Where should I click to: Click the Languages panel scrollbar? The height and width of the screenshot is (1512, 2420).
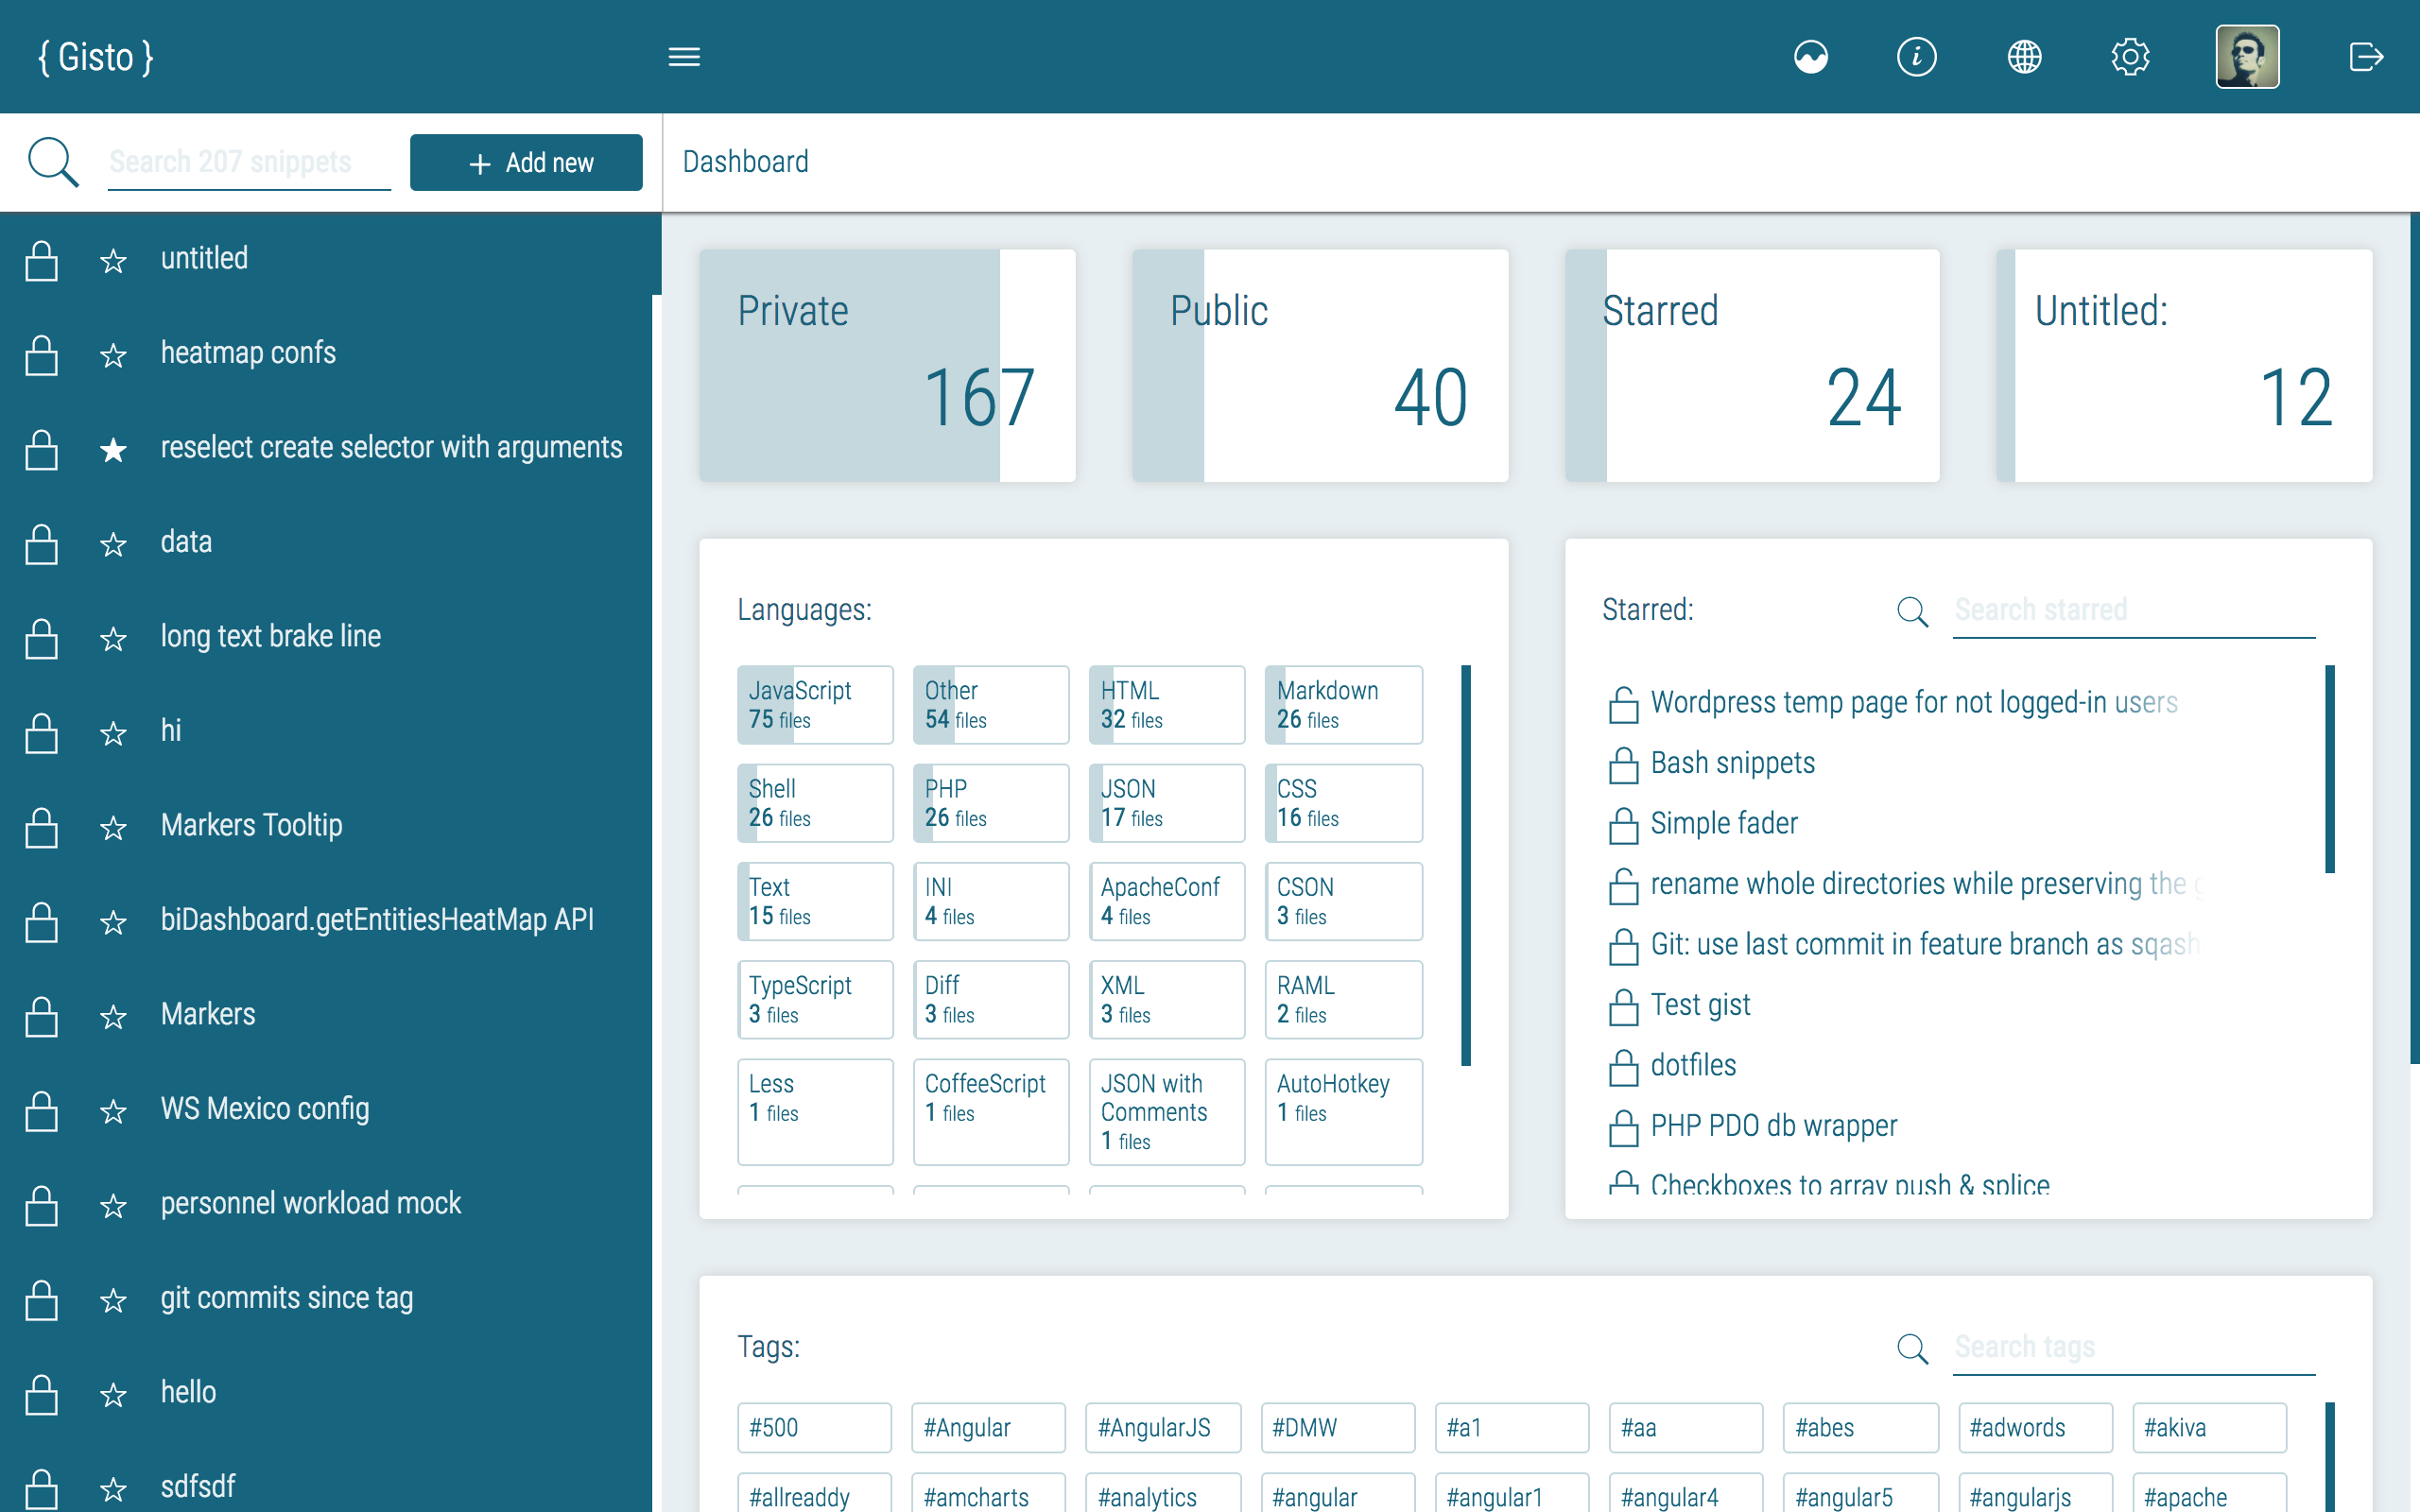click(1465, 864)
